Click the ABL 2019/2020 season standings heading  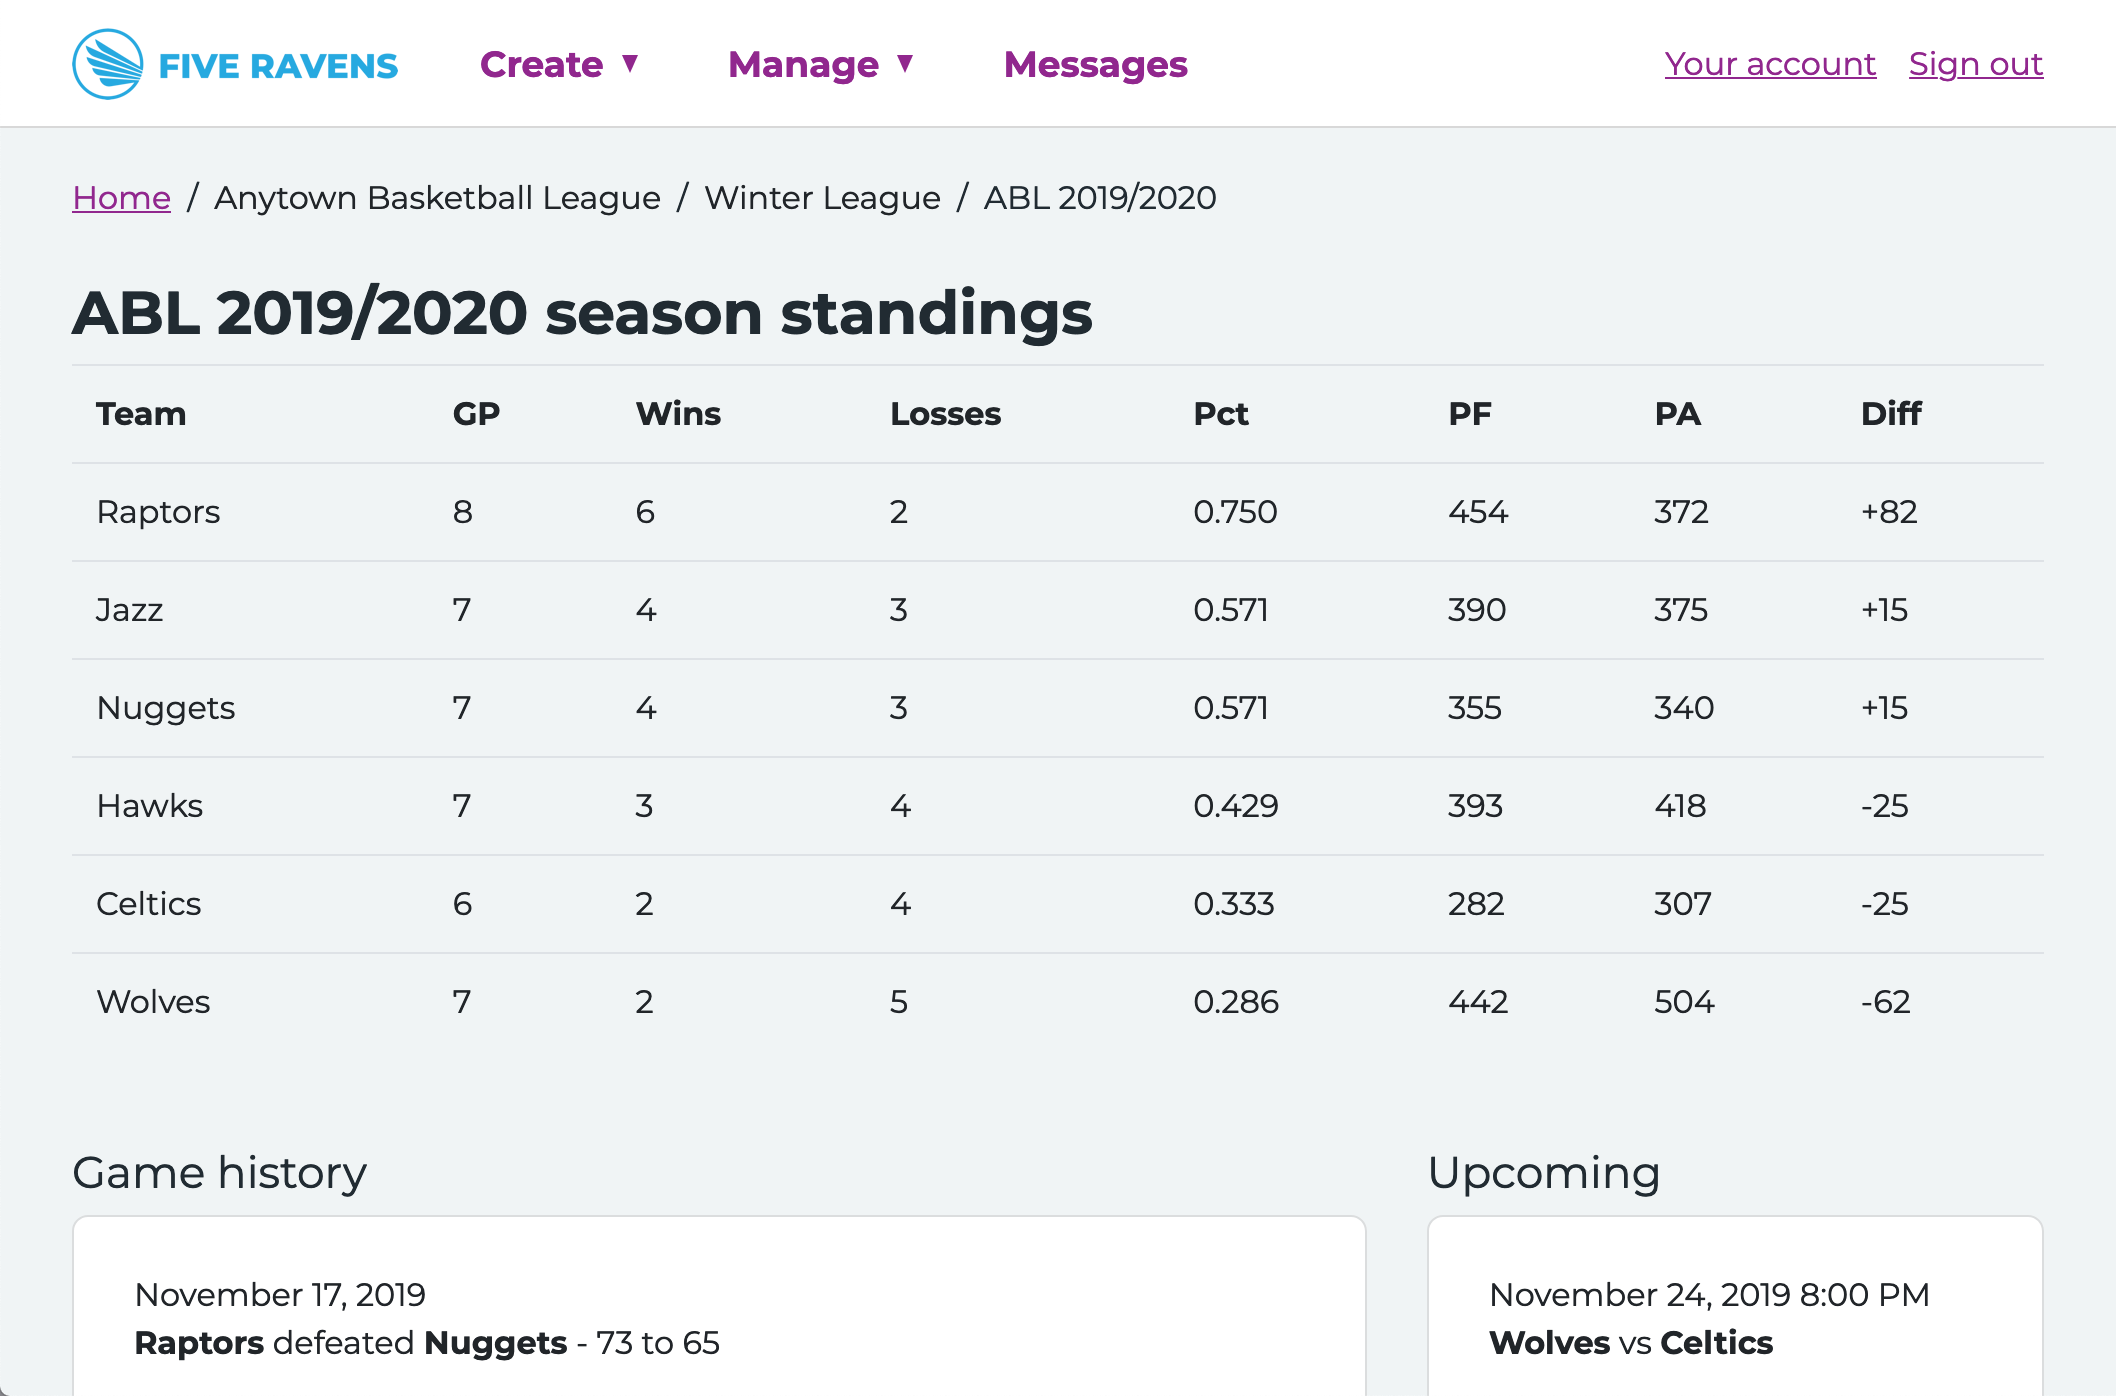[x=582, y=313]
